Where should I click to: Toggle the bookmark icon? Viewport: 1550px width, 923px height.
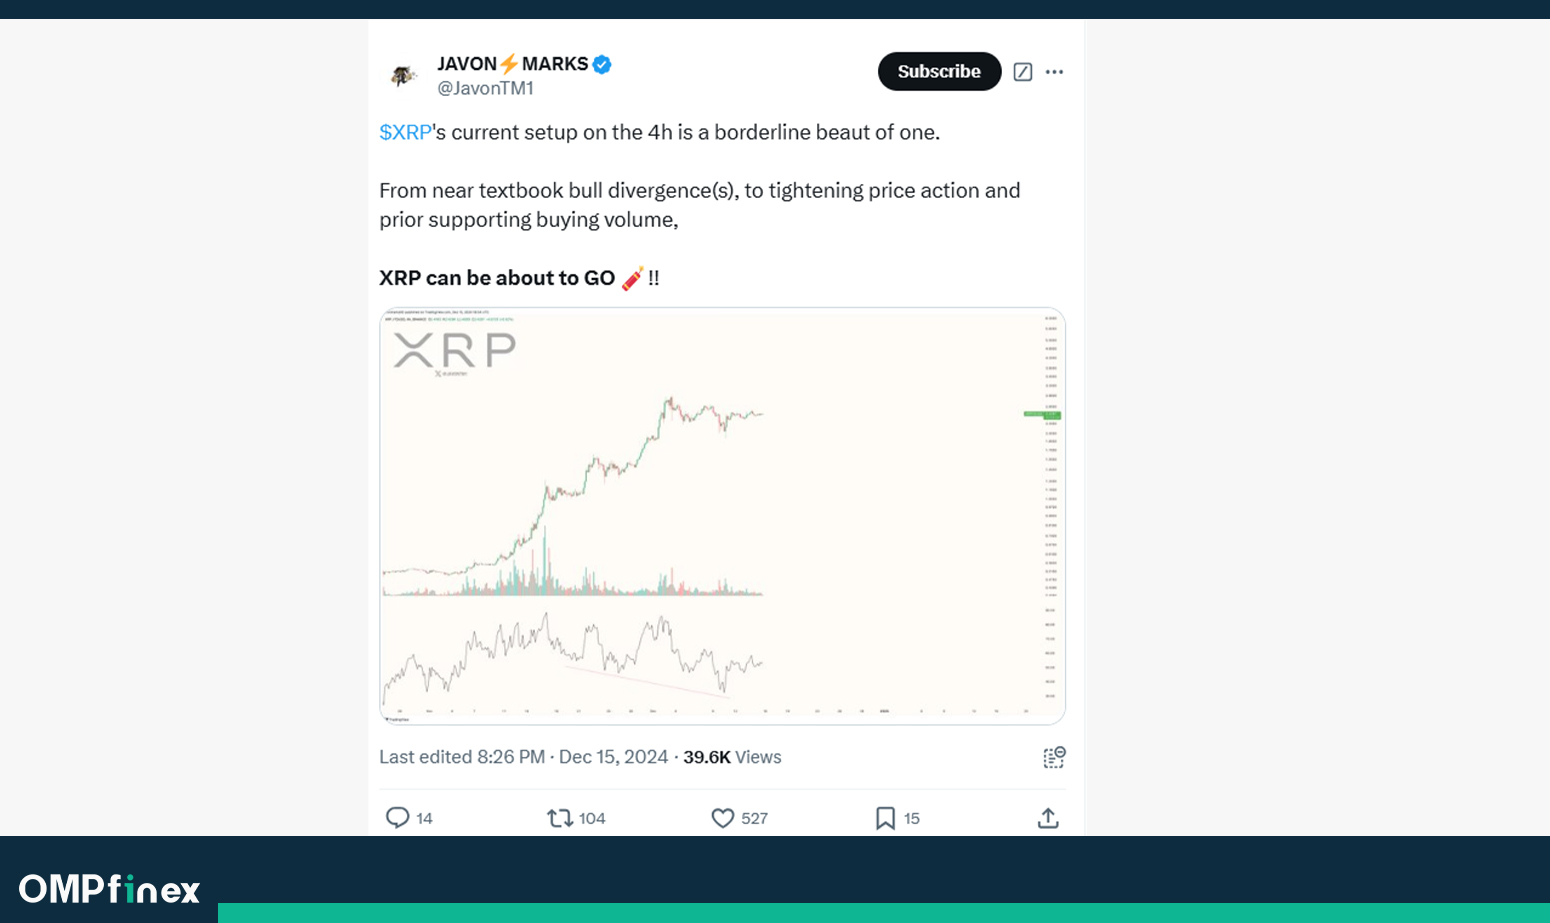click(885, 818)
